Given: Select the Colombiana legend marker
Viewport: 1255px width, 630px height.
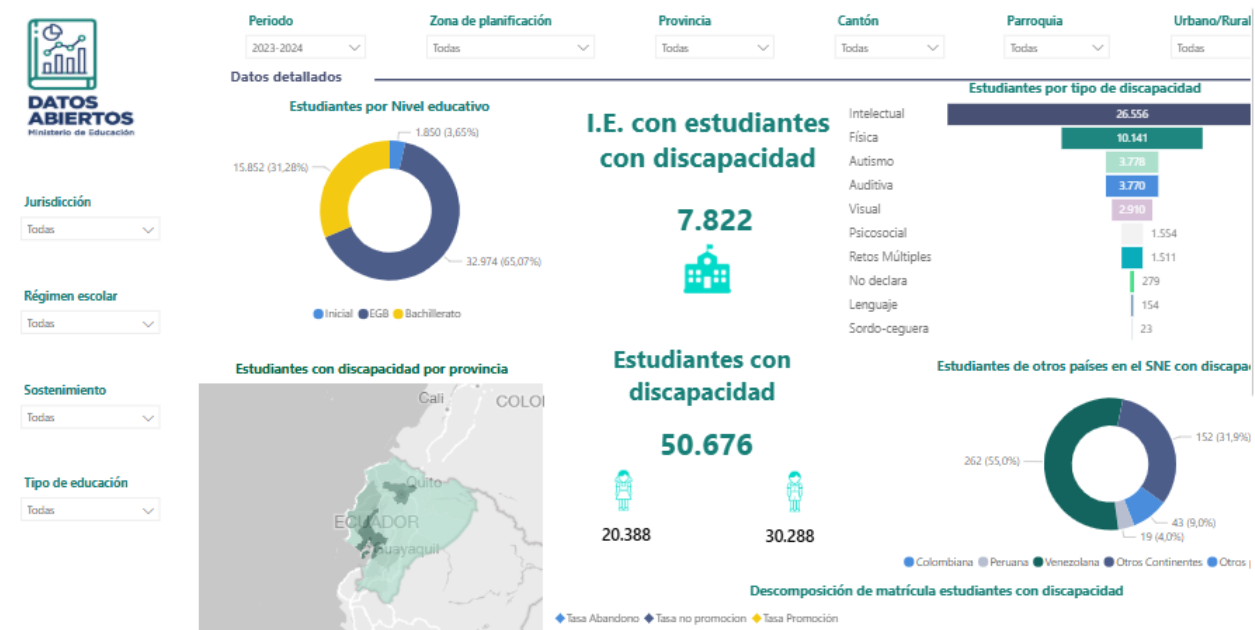Looking at the screenshot, I should point(908,563).
